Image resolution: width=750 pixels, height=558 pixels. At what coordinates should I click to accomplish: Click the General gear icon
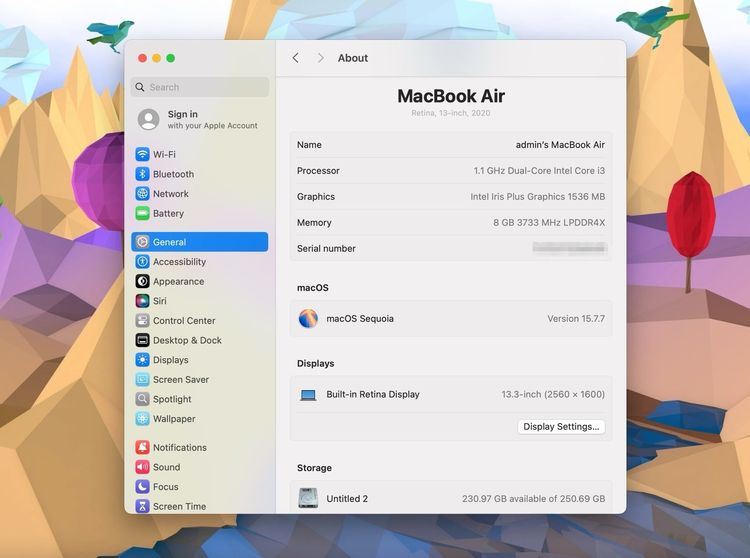pos(142,242)
